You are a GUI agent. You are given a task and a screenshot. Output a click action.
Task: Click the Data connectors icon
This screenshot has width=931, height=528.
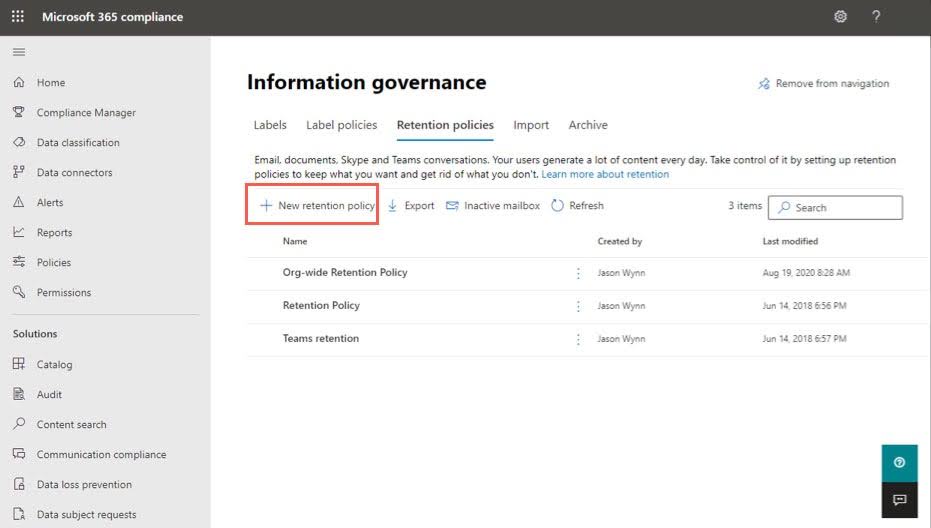(x=19, y=172)
